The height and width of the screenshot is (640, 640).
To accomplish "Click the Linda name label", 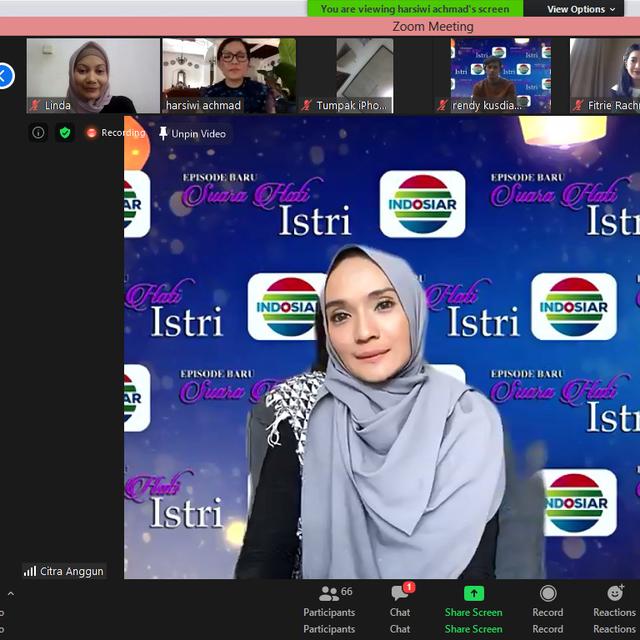I will click(x=58, y=106).
